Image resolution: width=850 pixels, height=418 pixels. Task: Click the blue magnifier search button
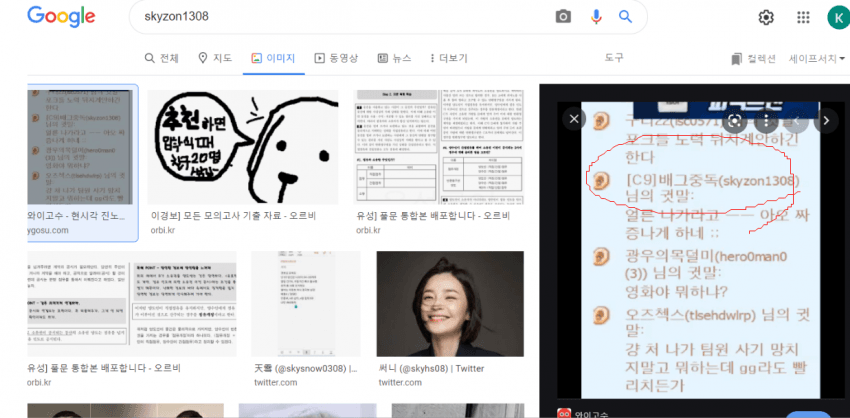(x=626, y=17)
